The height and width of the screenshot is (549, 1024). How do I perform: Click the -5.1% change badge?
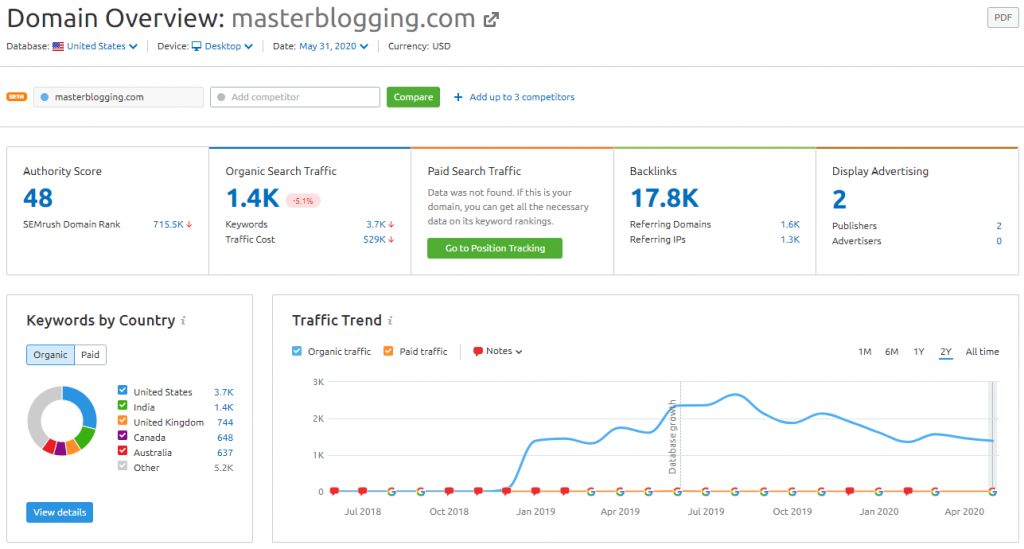click(x=303, y=201)
